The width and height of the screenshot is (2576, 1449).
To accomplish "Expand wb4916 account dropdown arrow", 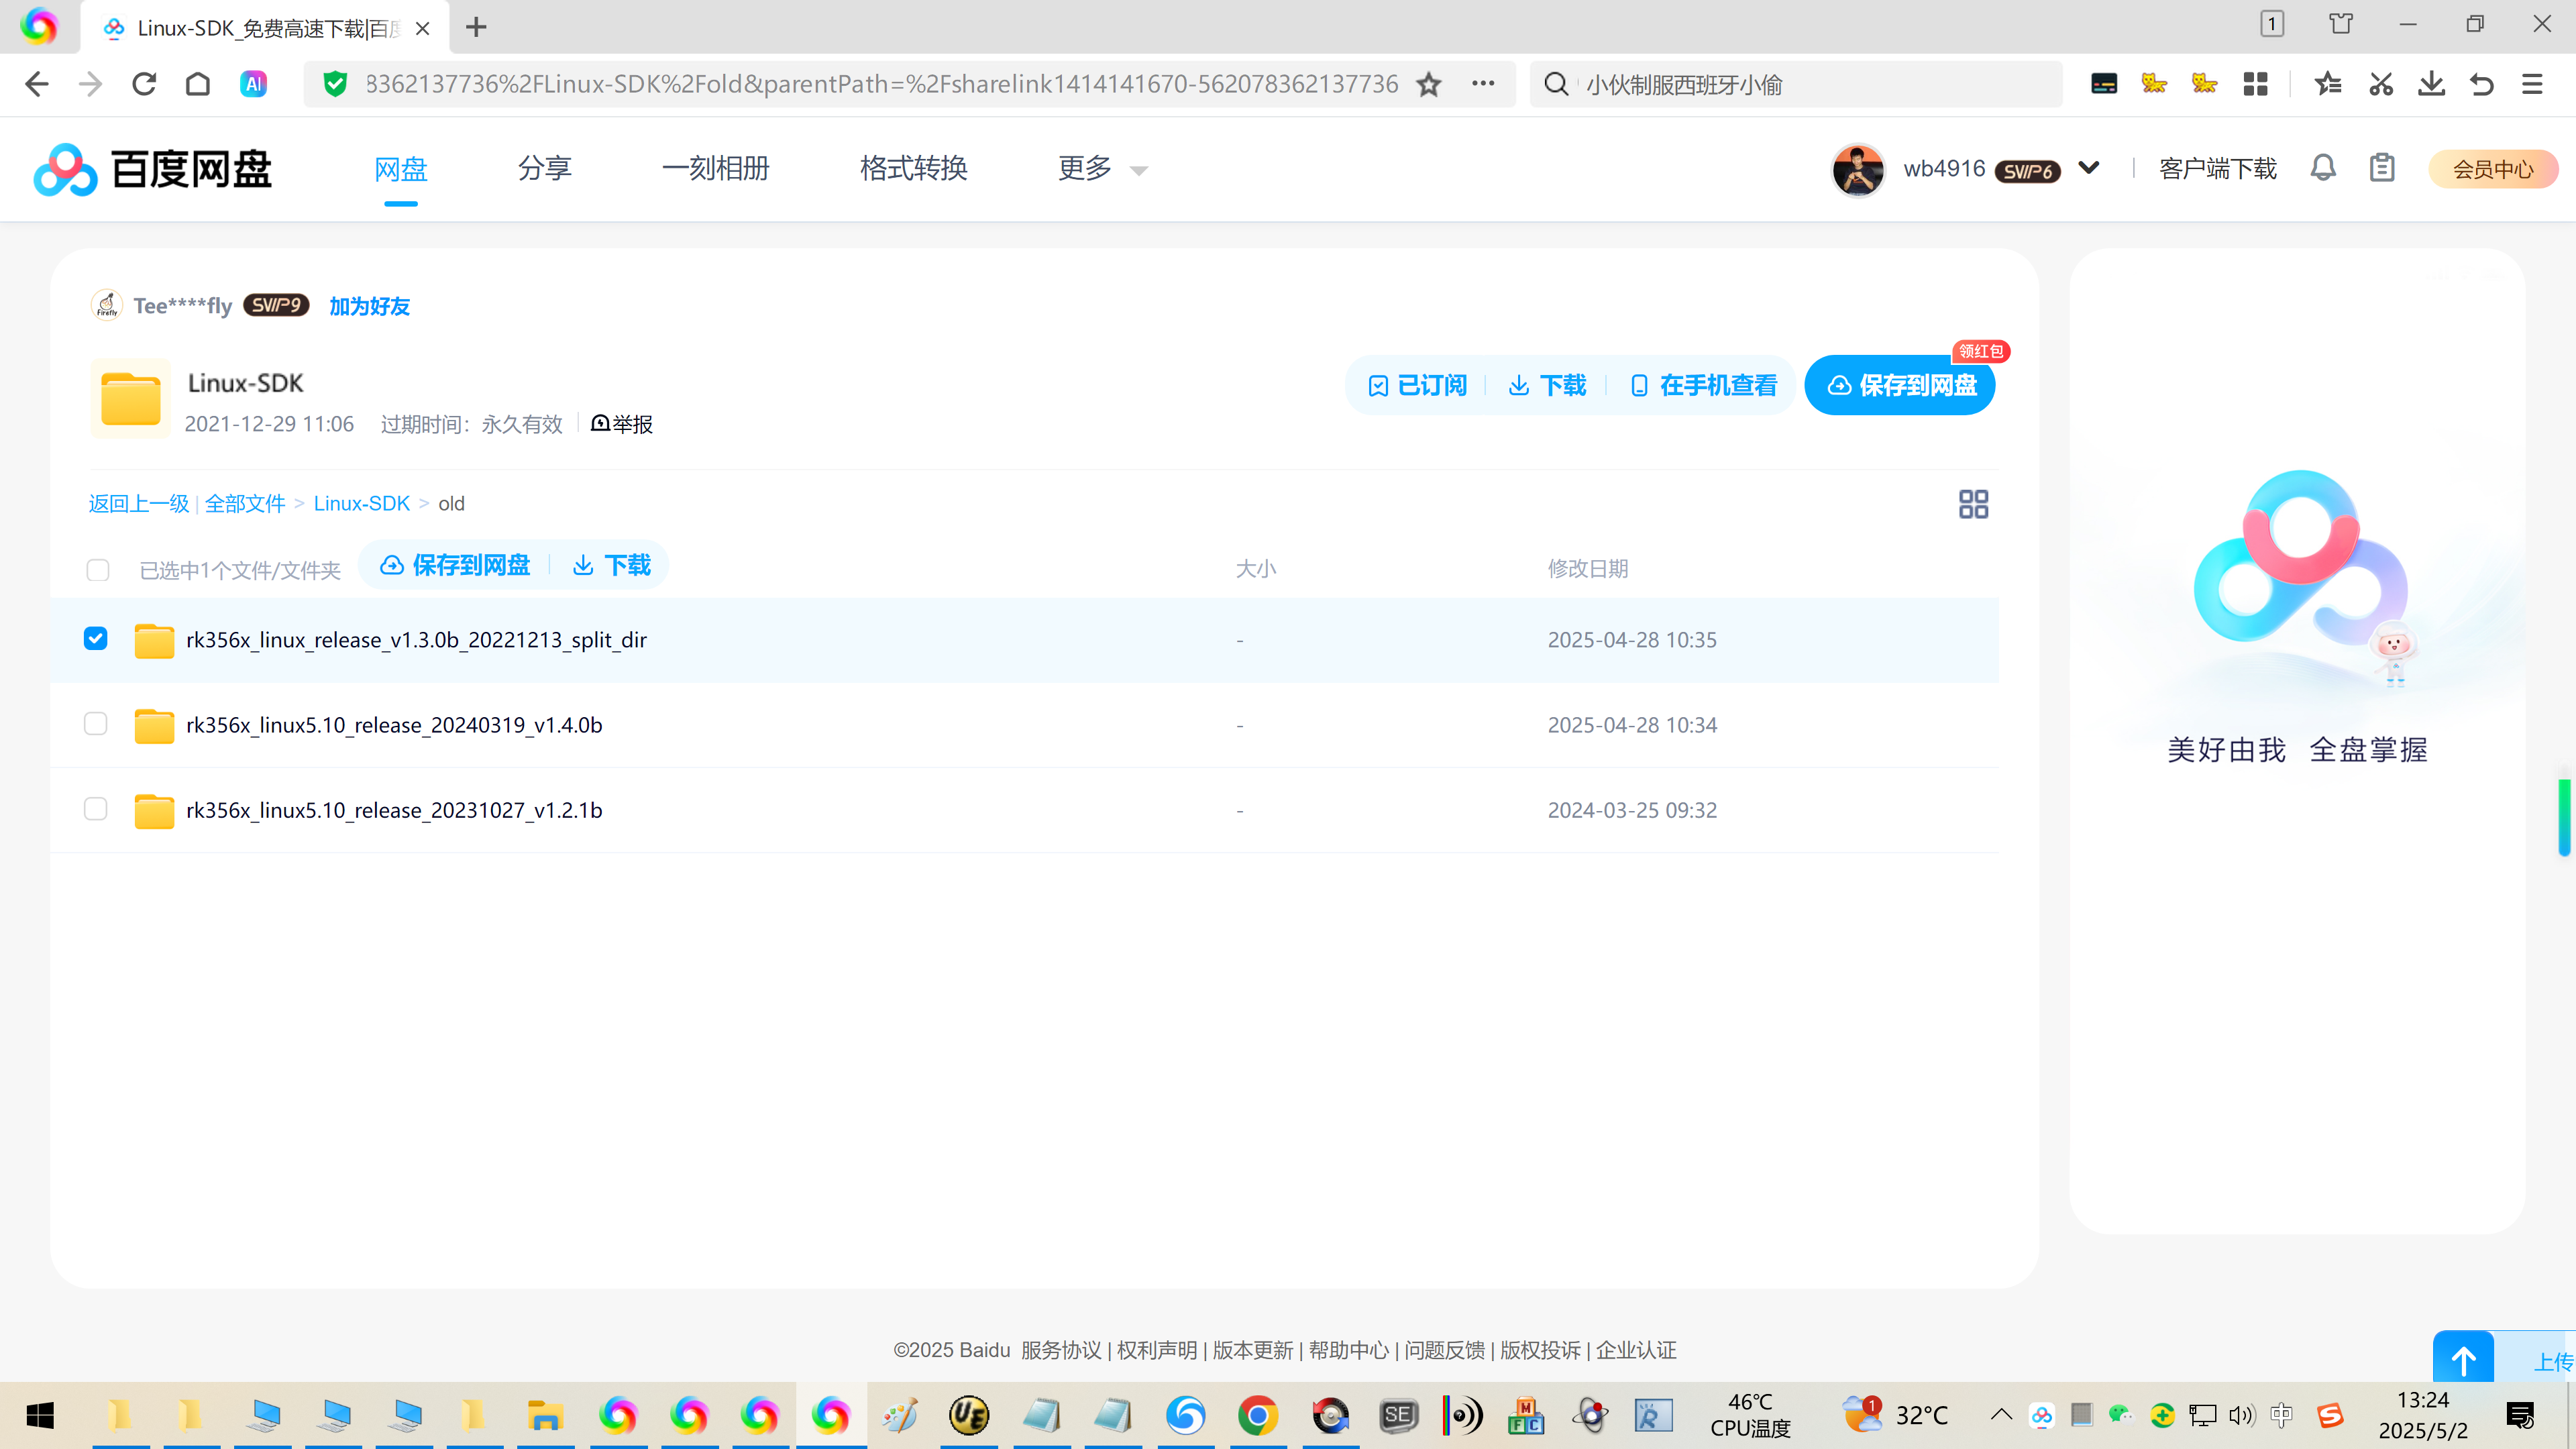I will click(x=2088, y=168).
